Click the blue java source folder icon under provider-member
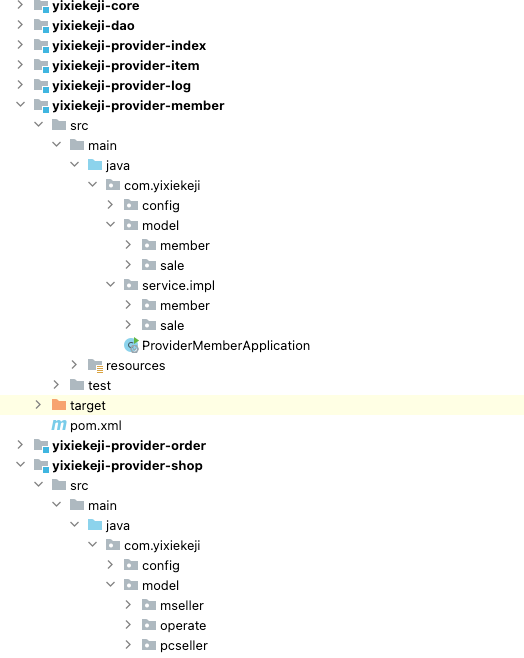 point(95,165)
